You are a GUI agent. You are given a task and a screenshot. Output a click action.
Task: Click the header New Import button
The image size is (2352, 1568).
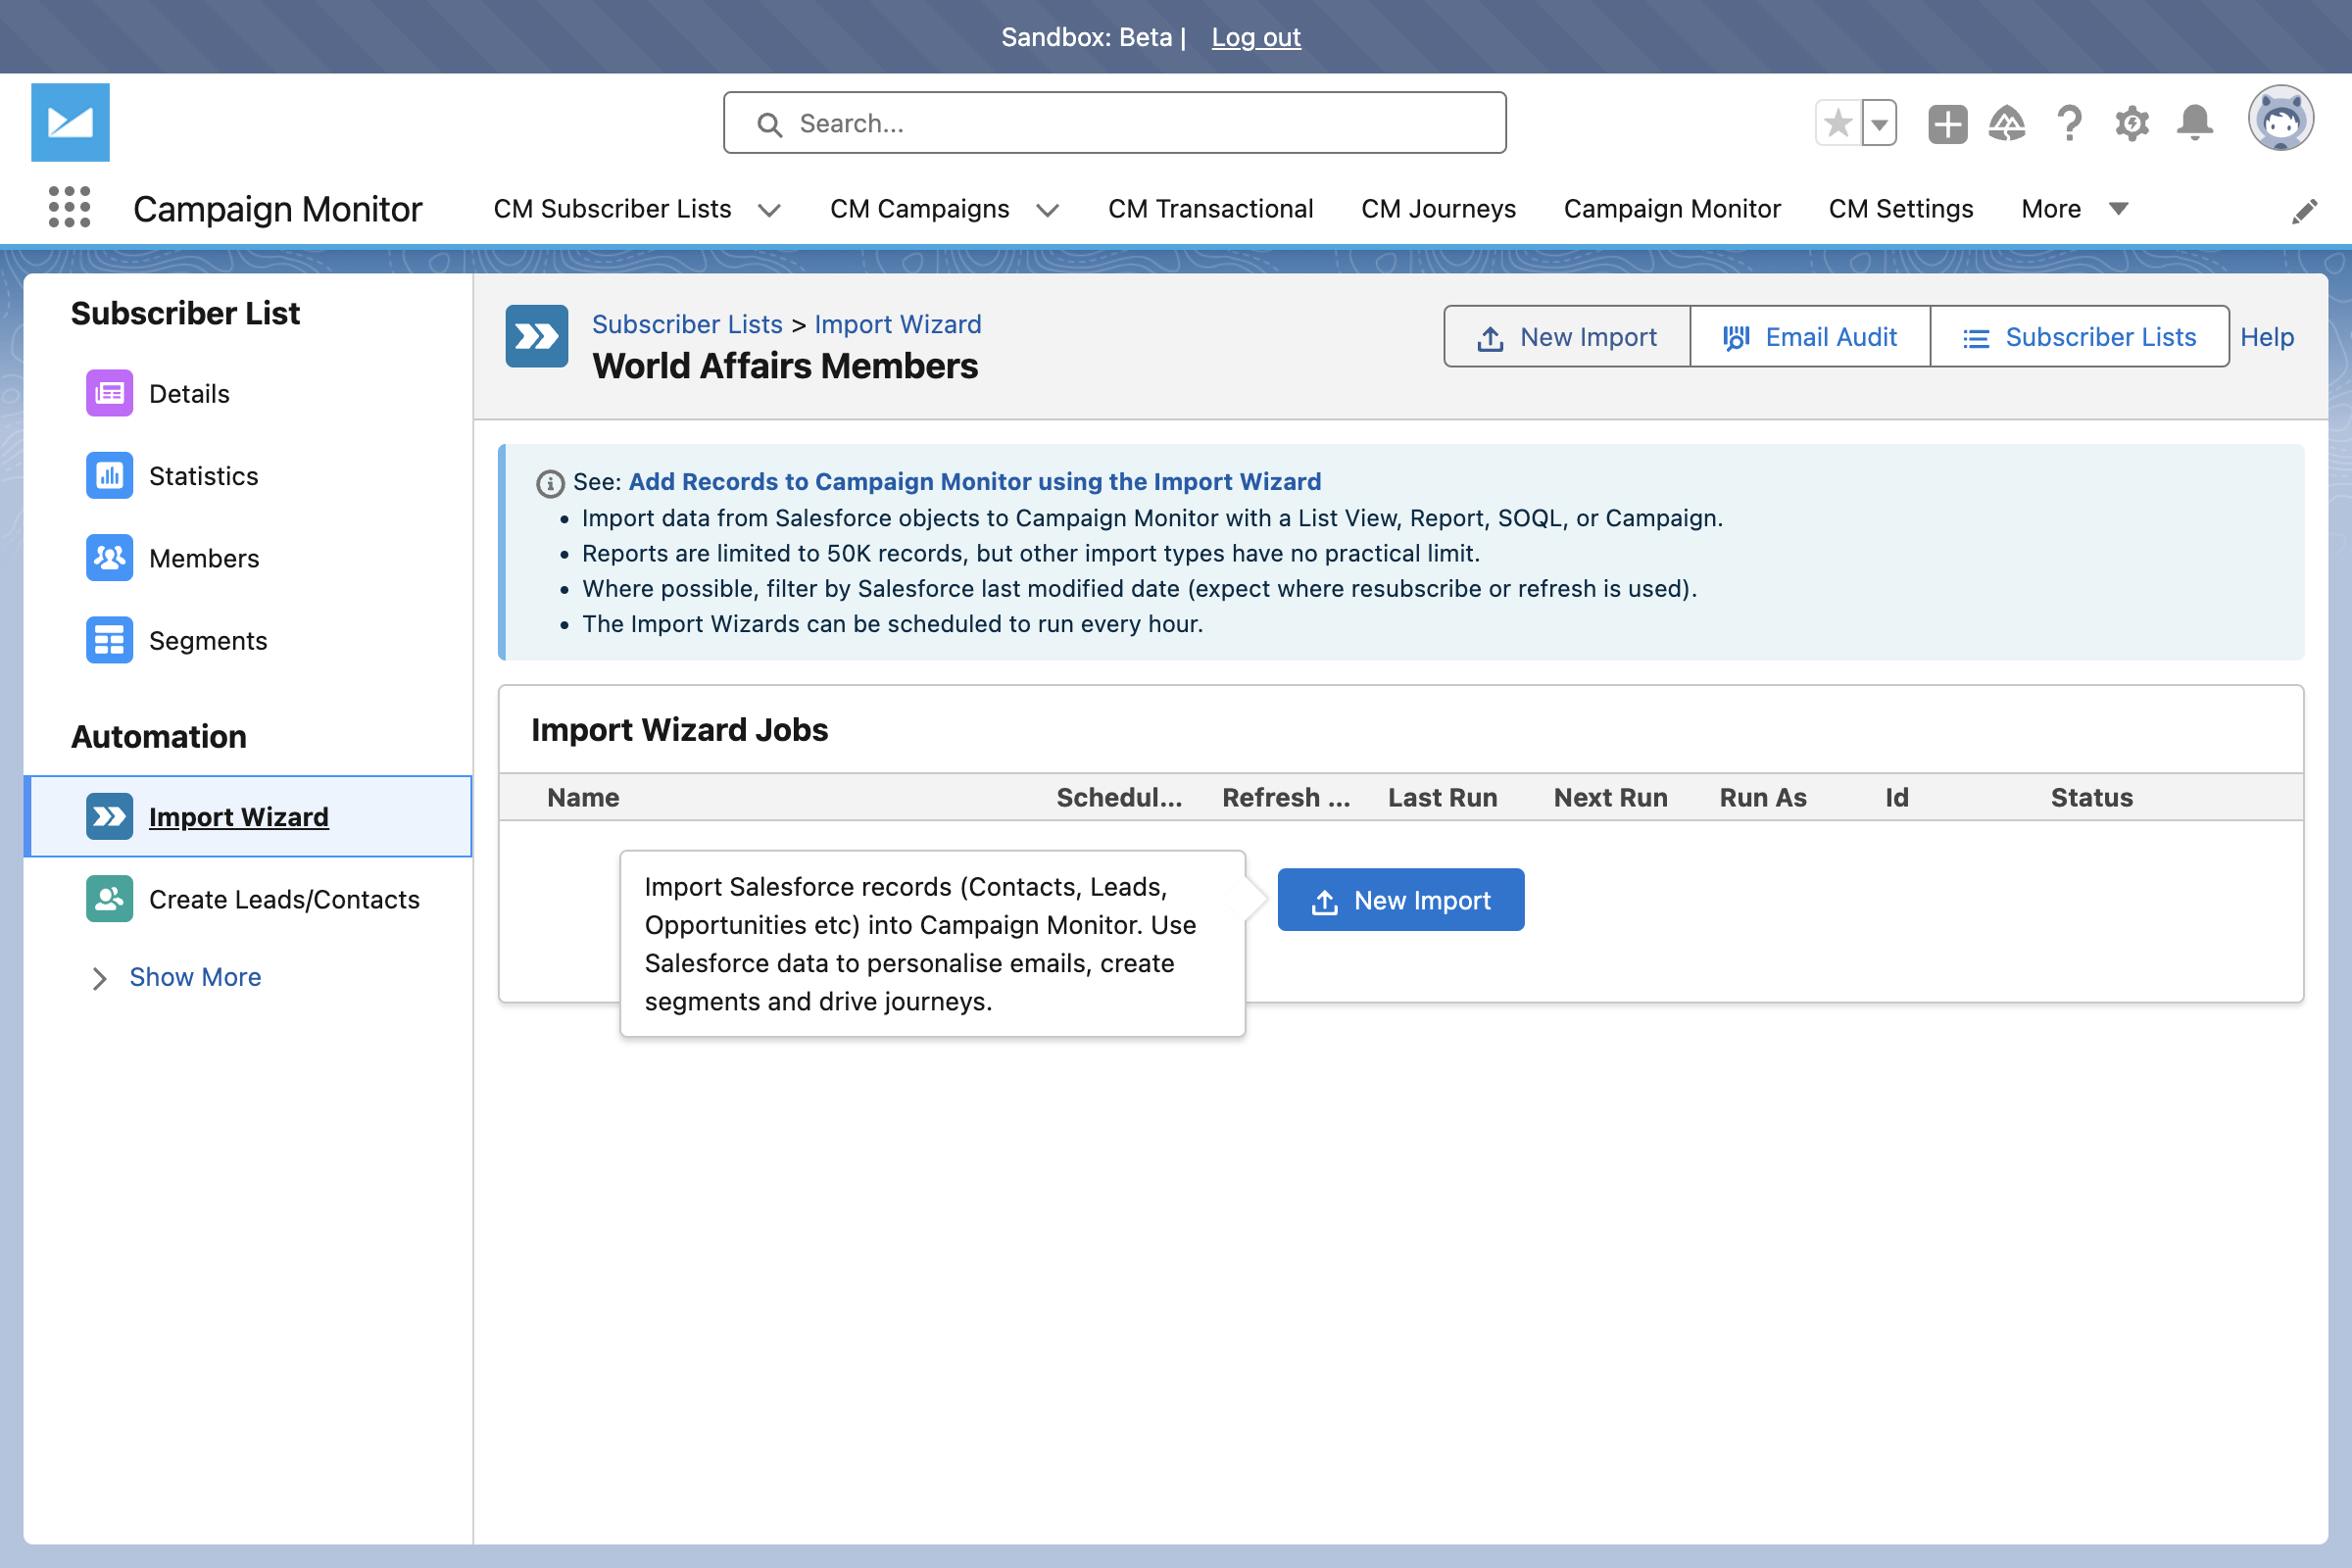[x=1567, y=337]
